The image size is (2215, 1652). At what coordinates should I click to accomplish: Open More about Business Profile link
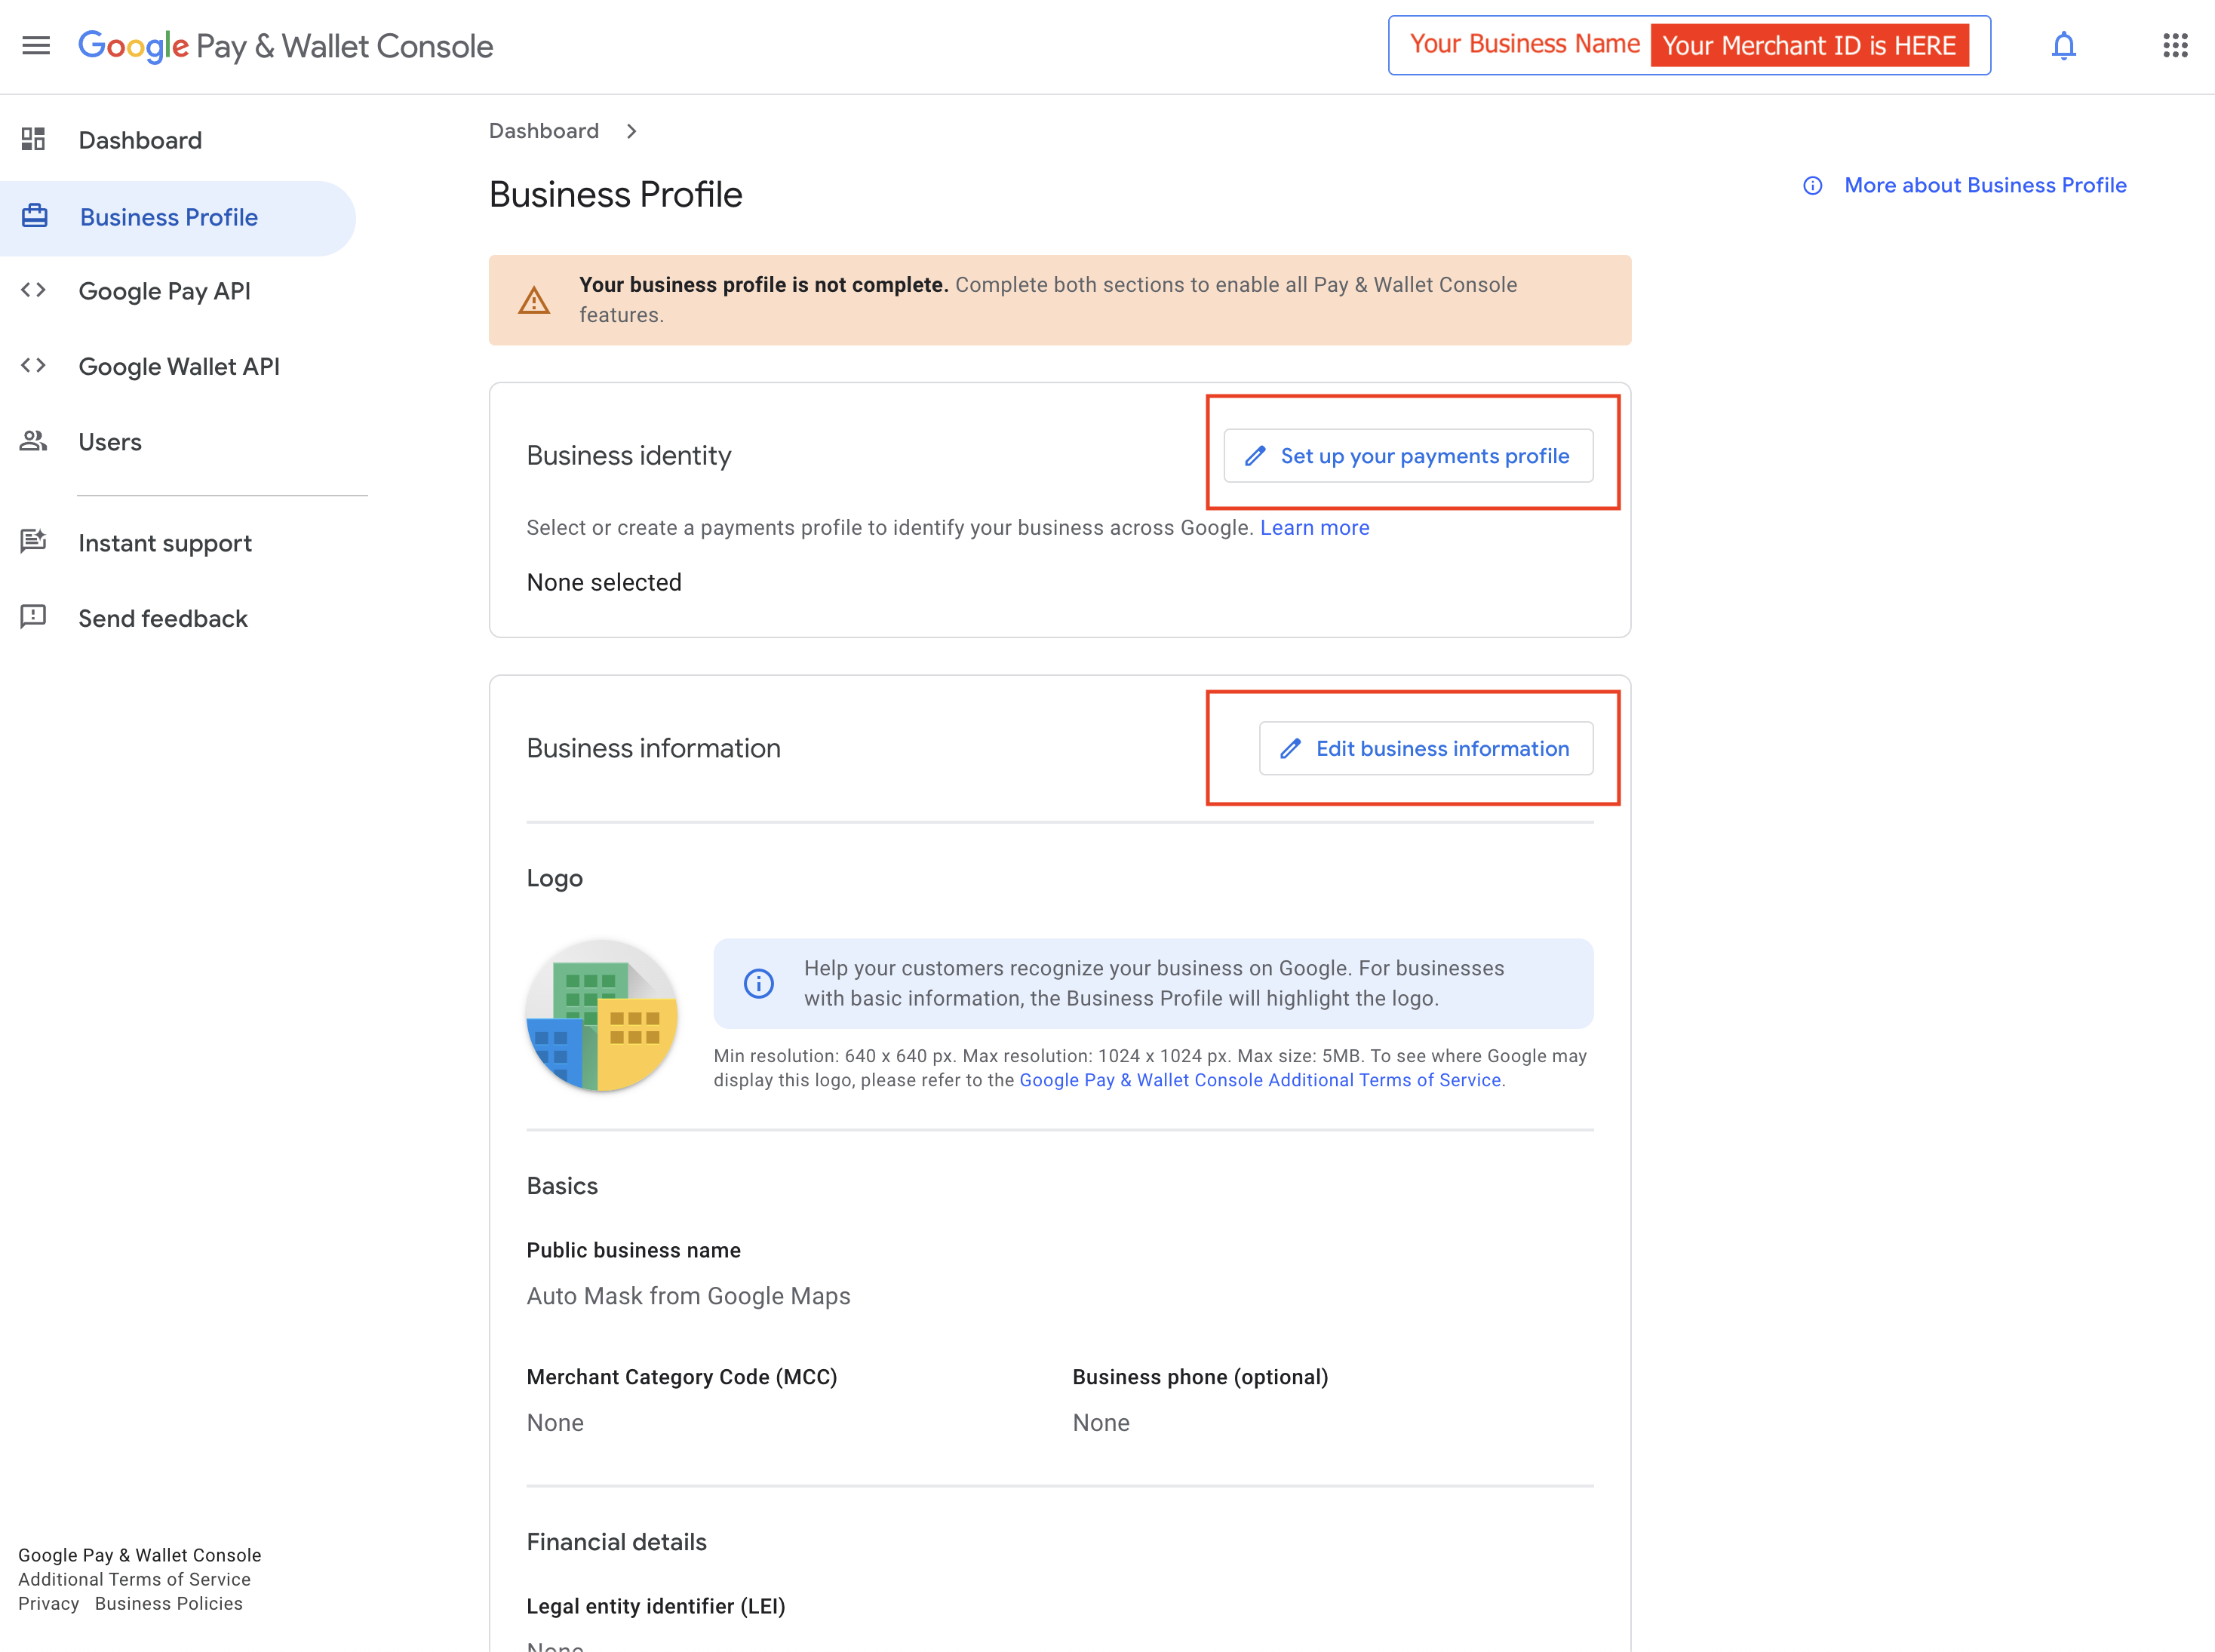click(1984, 186)
